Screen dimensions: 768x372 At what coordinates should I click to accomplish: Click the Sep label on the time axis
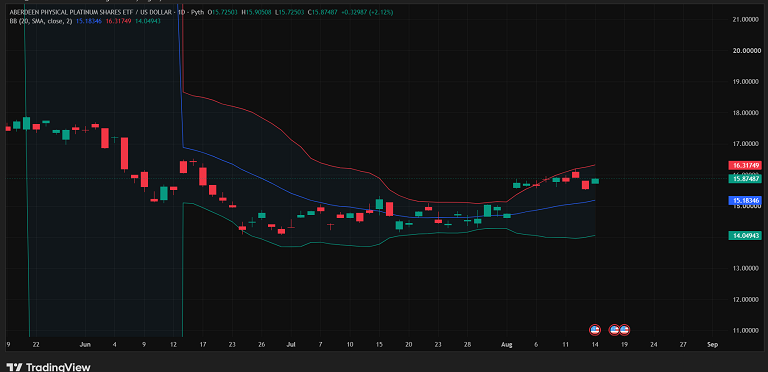coord(713,345)
